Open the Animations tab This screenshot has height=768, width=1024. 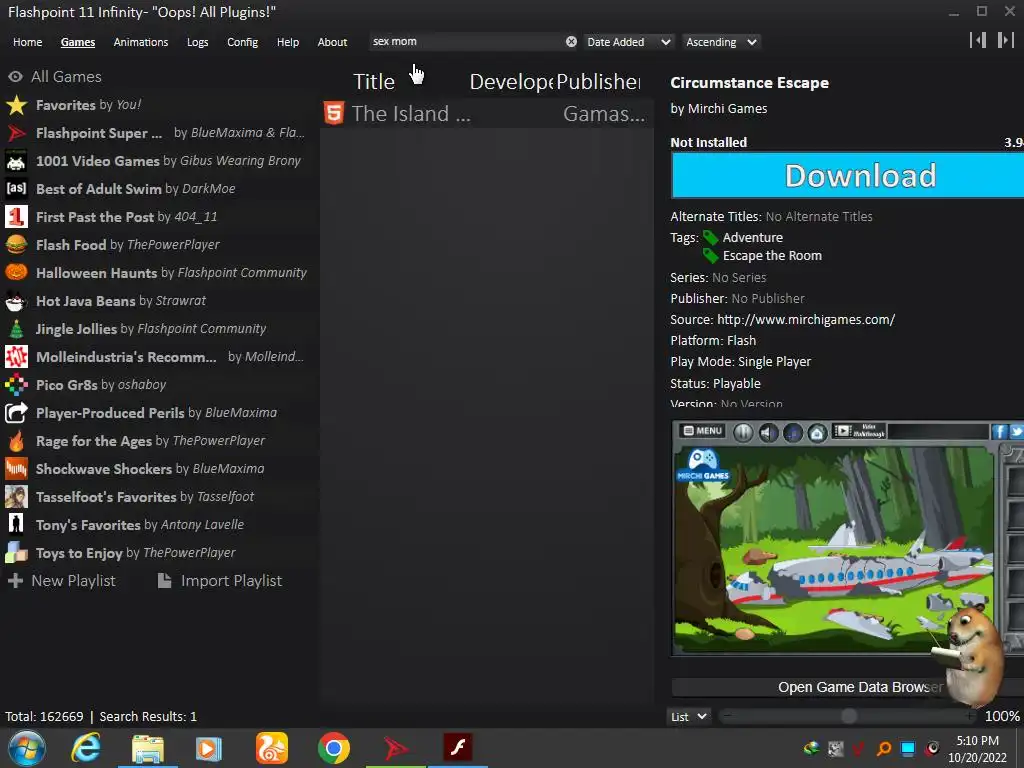pyautogui.click(x=140, y=42)
